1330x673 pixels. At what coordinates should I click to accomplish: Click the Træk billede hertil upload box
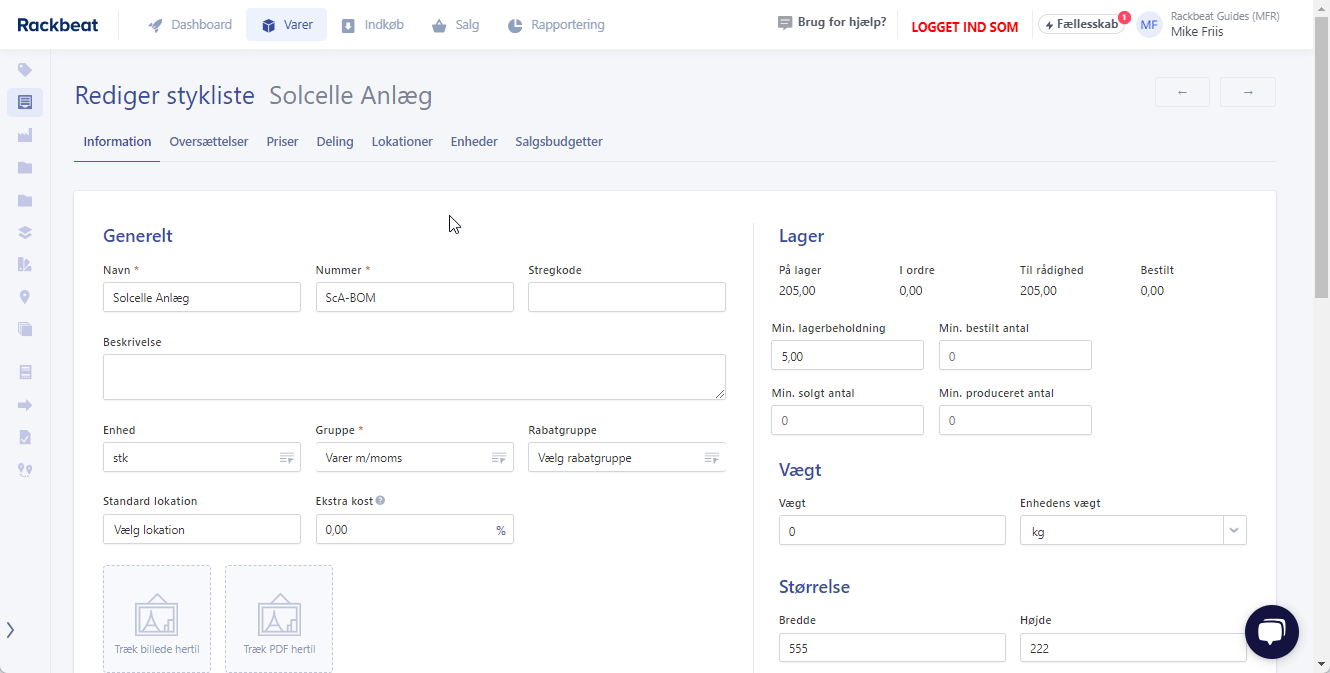157,618
